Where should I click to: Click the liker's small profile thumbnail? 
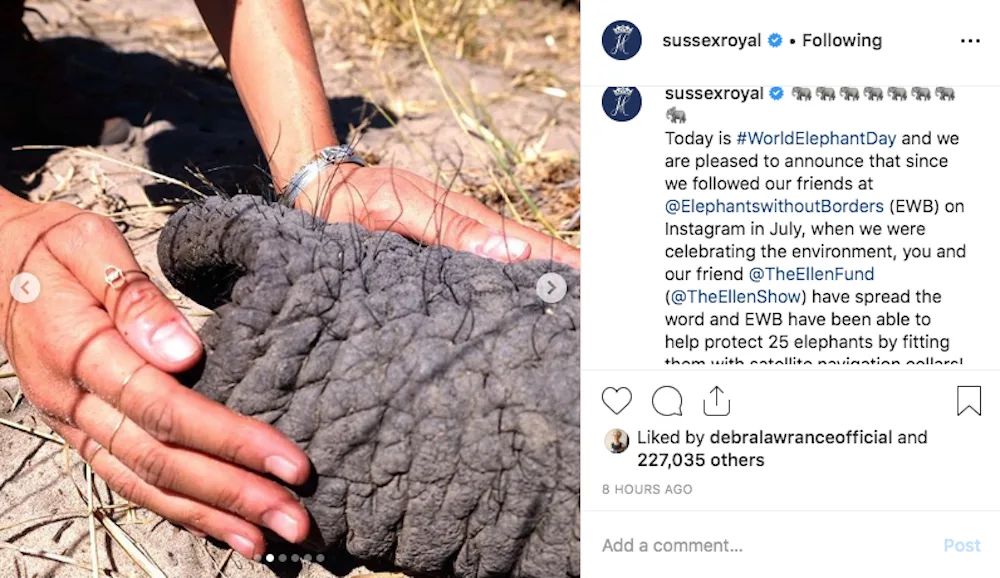point(616,440)
